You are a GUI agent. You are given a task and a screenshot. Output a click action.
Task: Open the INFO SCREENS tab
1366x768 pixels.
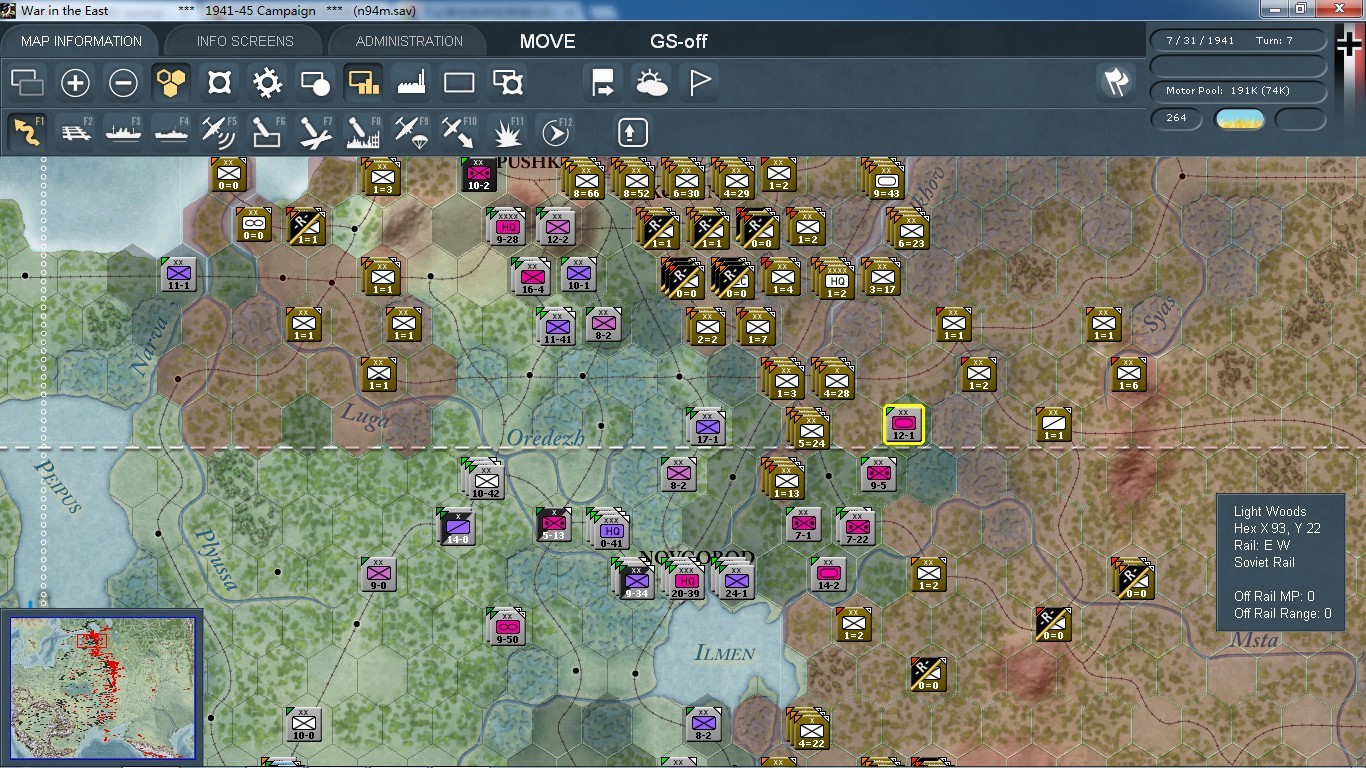[x=245, y=41]
